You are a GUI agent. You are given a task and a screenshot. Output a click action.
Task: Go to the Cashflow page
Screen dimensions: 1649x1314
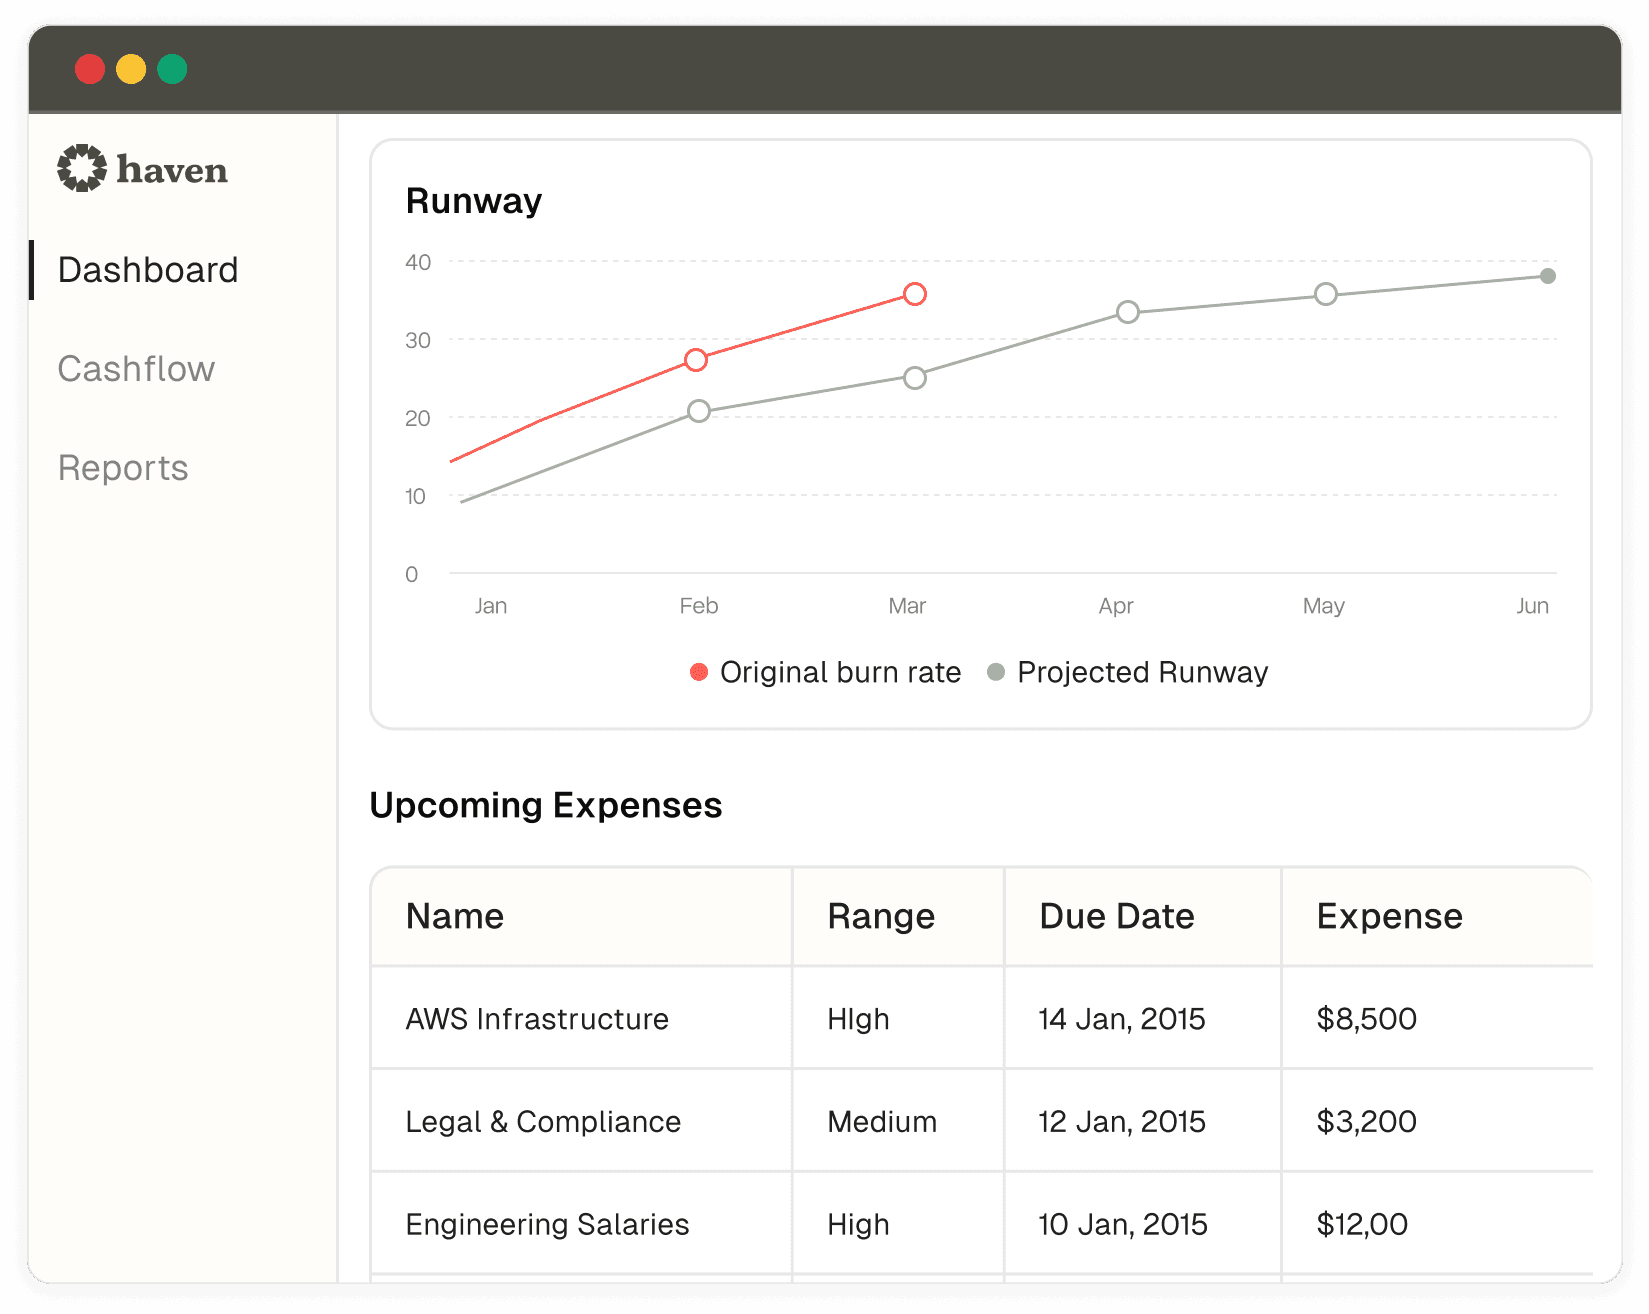[136, 369]
